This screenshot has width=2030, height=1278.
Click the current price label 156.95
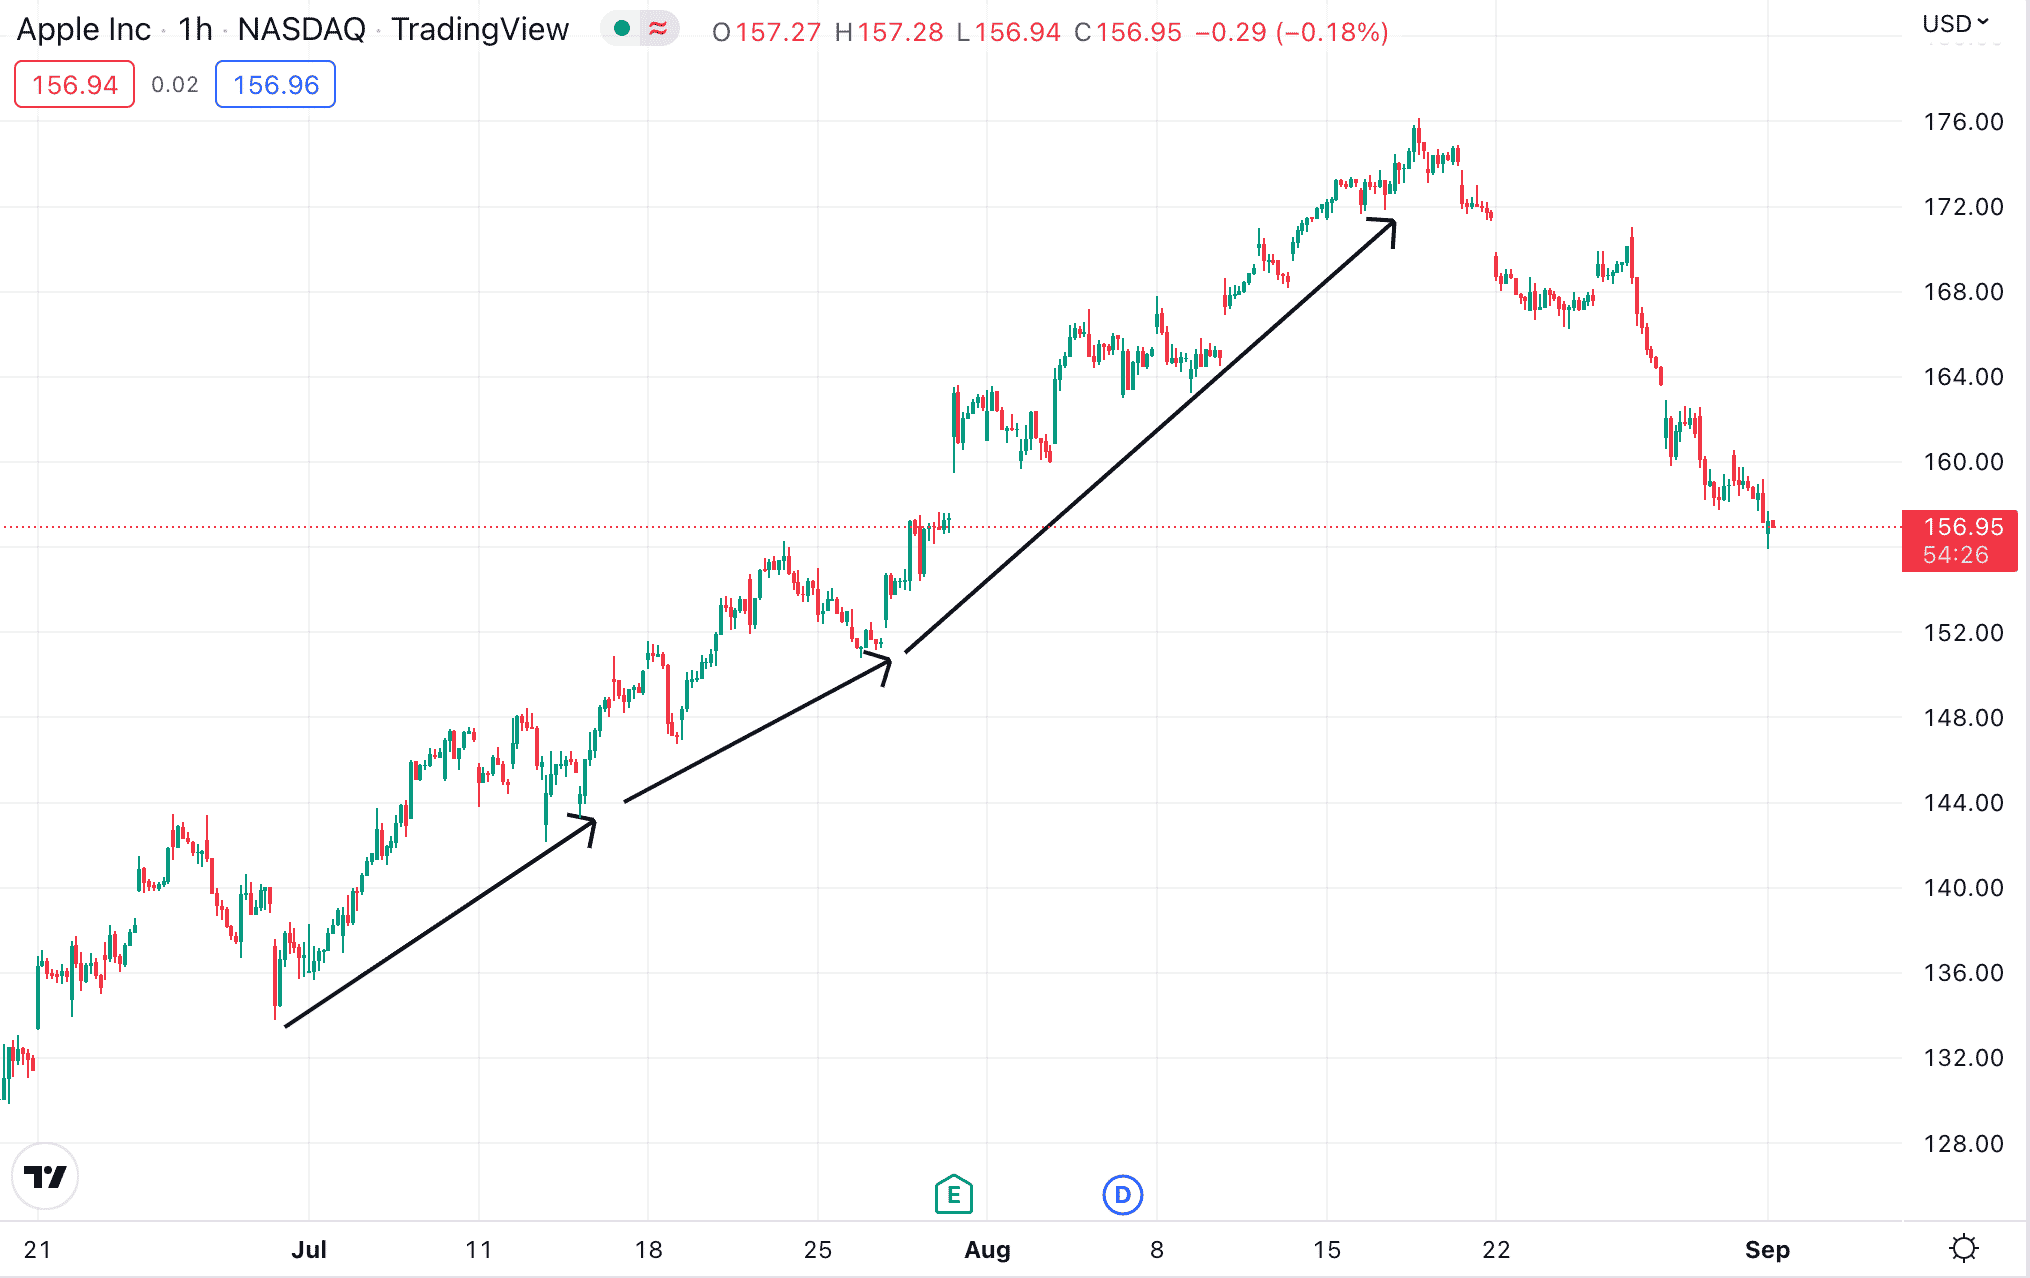1963,526
